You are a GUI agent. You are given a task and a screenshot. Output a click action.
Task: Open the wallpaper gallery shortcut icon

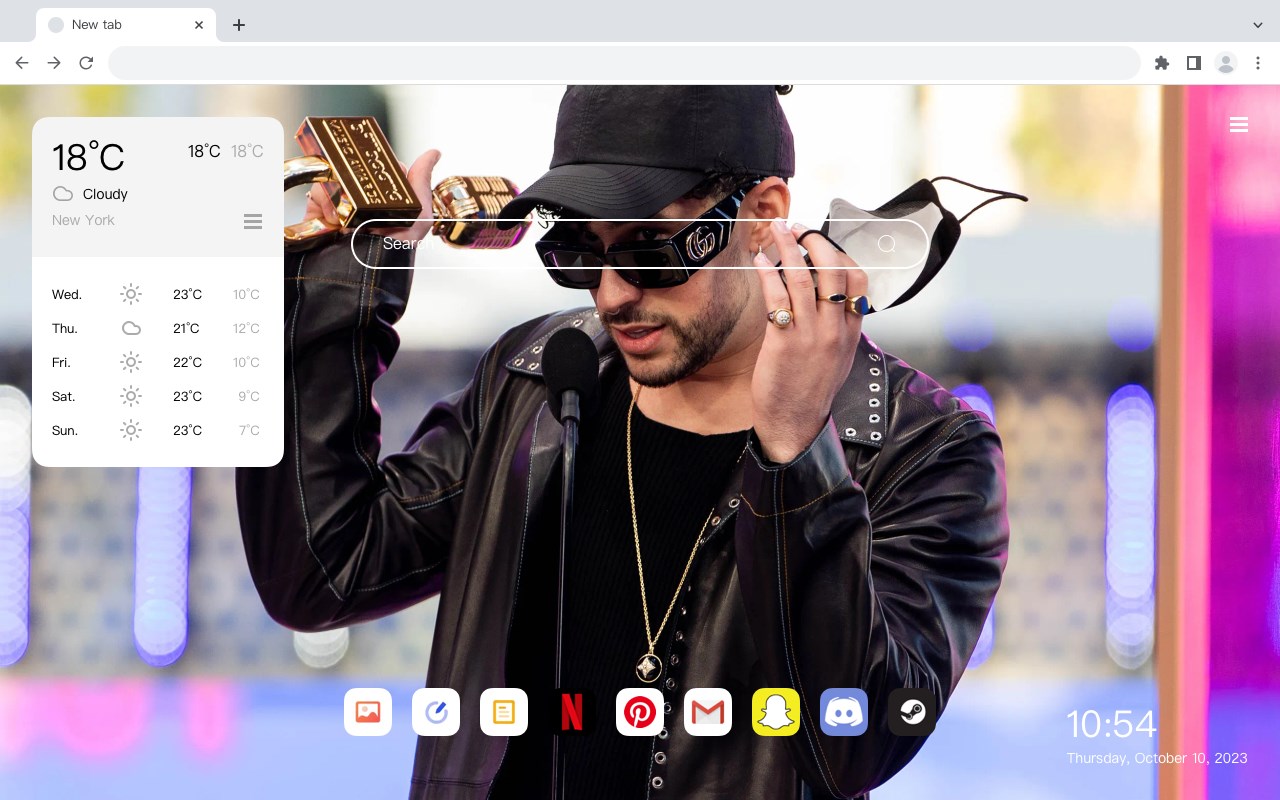368,712
